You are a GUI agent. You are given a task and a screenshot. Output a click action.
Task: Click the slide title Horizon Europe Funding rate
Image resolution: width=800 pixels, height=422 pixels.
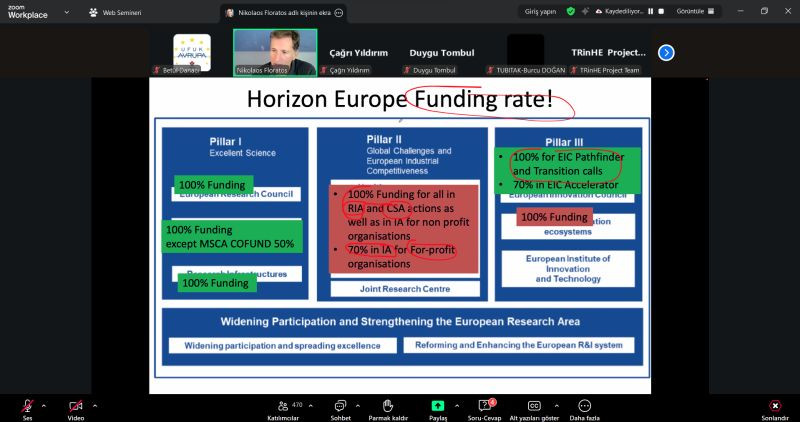pyautogui.click(x=400, y=99)
